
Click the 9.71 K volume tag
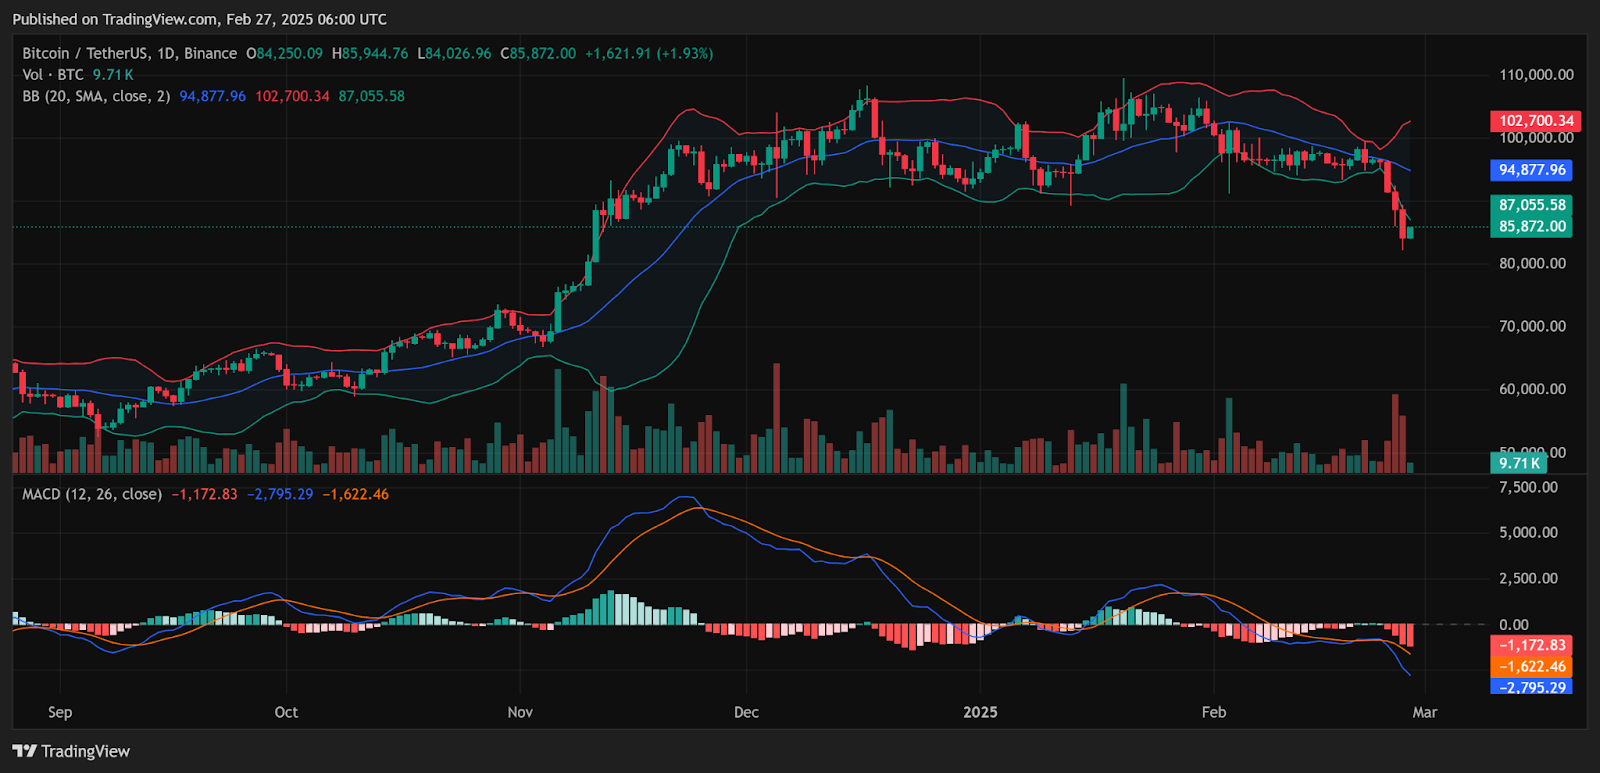click(x=1518, y=463)
